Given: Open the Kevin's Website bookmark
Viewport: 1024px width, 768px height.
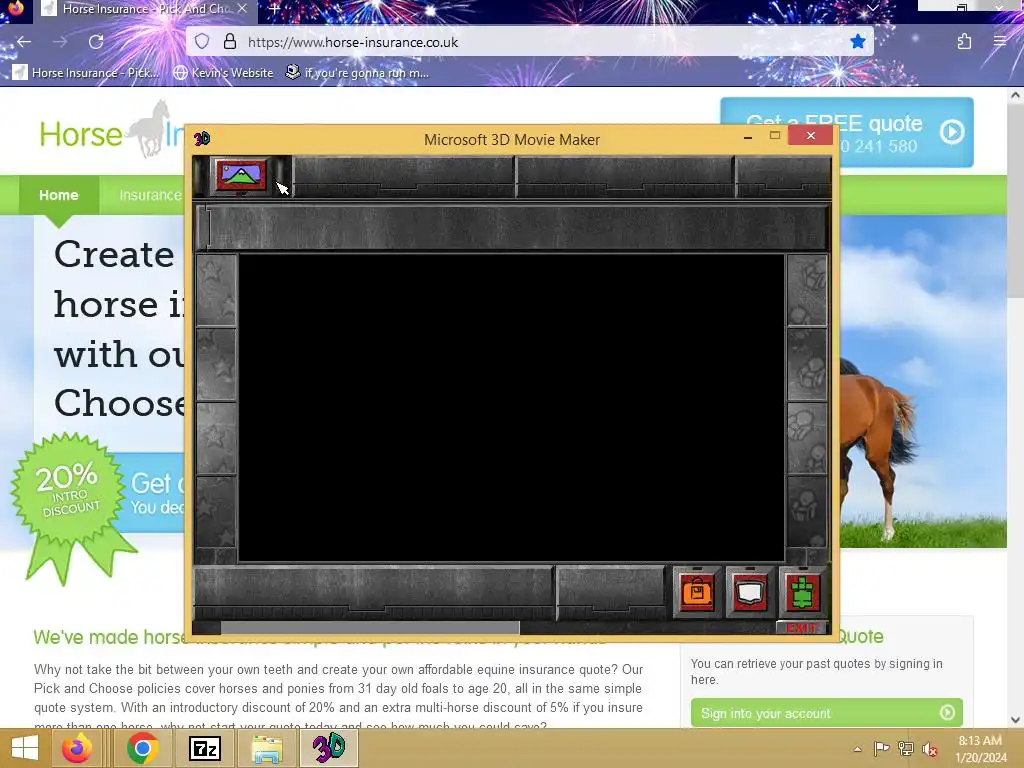Looking at the screenshot, I should (x=224, y=72).
